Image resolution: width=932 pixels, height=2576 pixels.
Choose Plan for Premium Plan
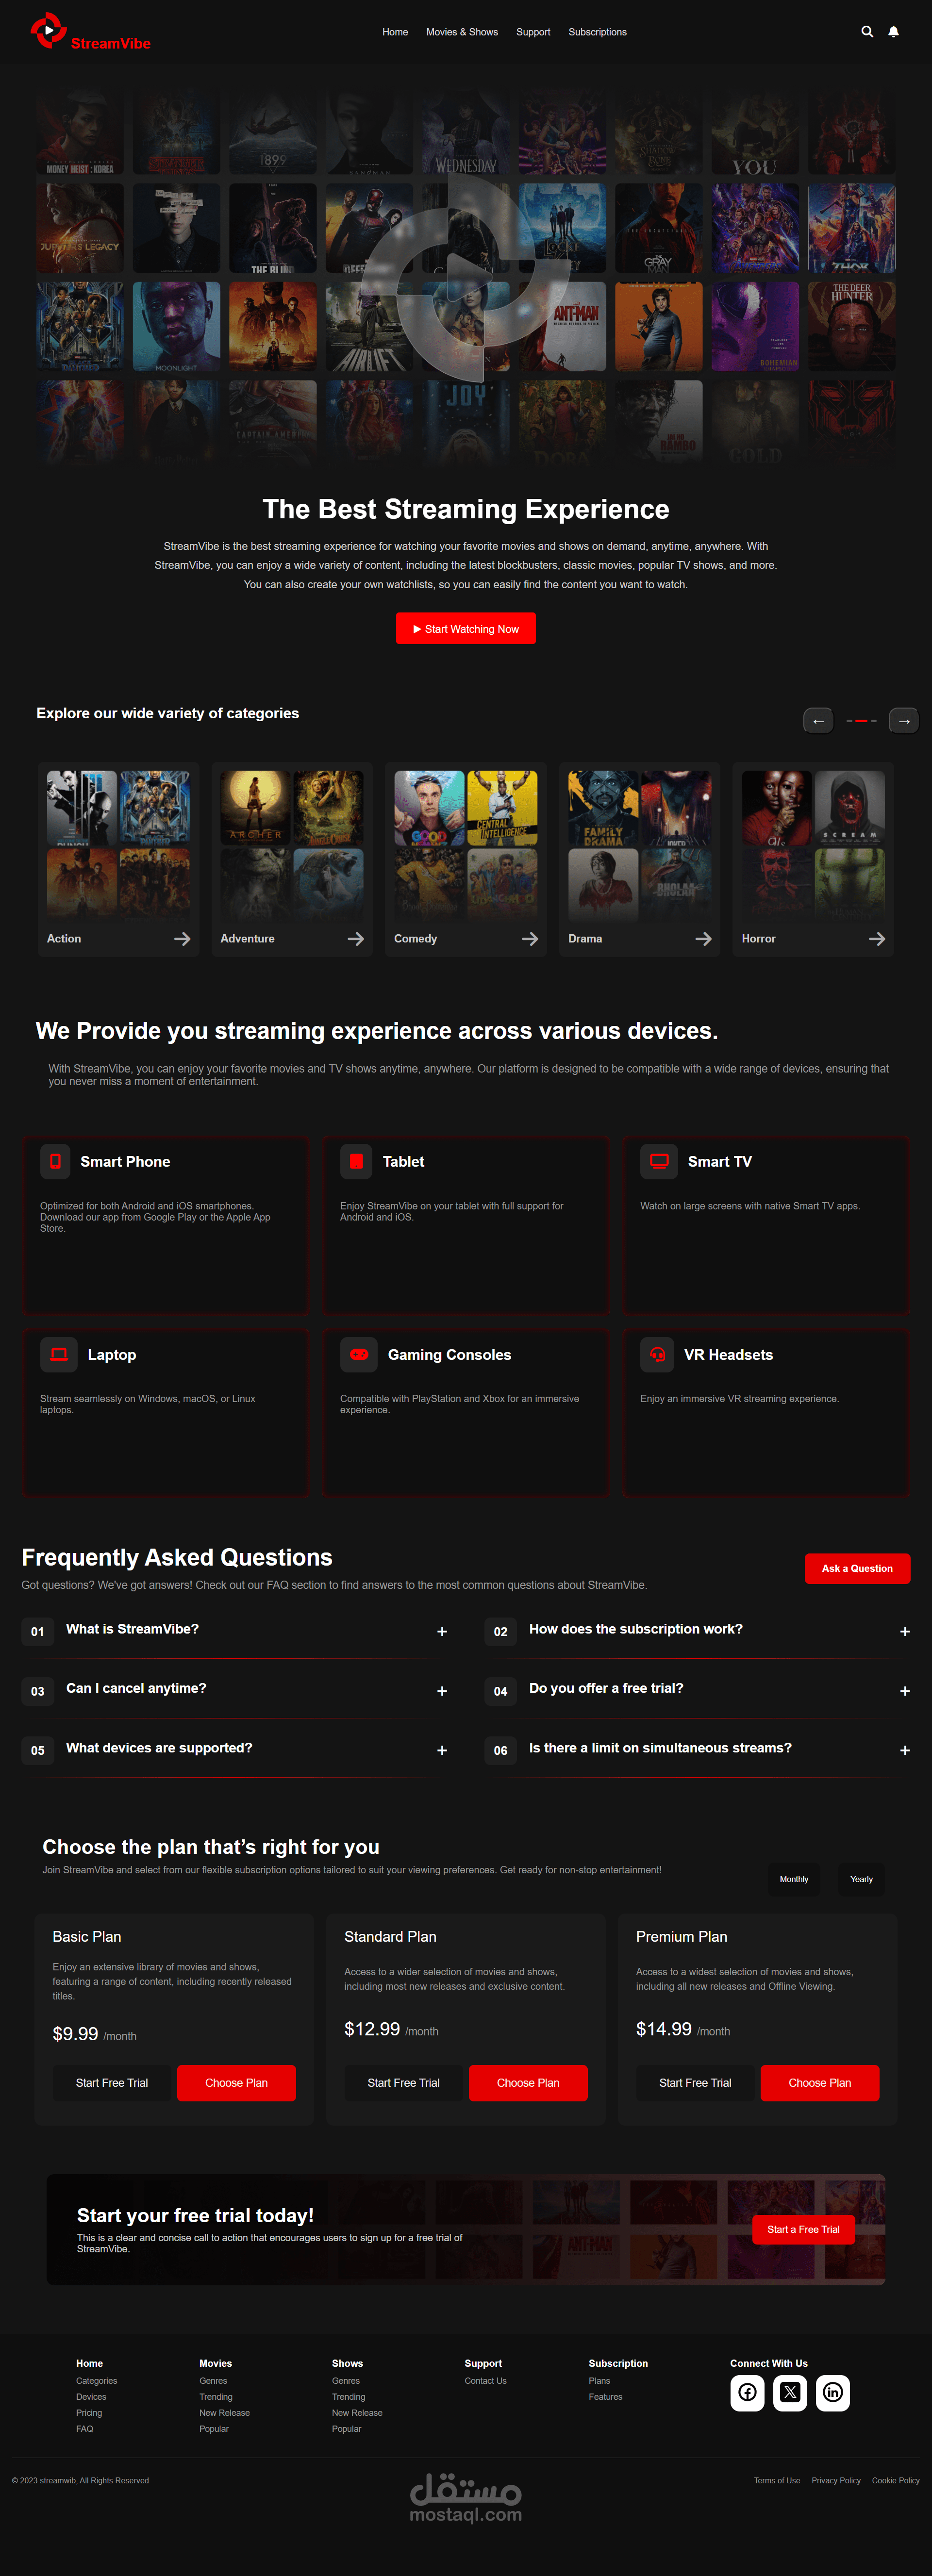(820, 2083)
